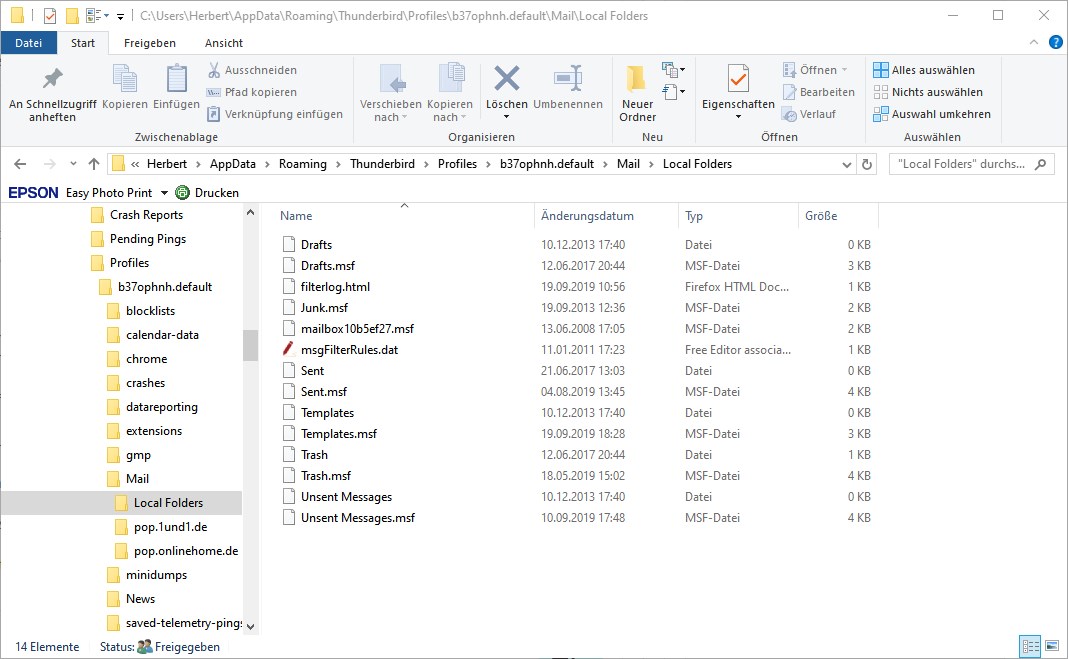The image size is (1068, 659).
Task: Switch to large icons view in status bar
Action: click(x=1050, y=646)
